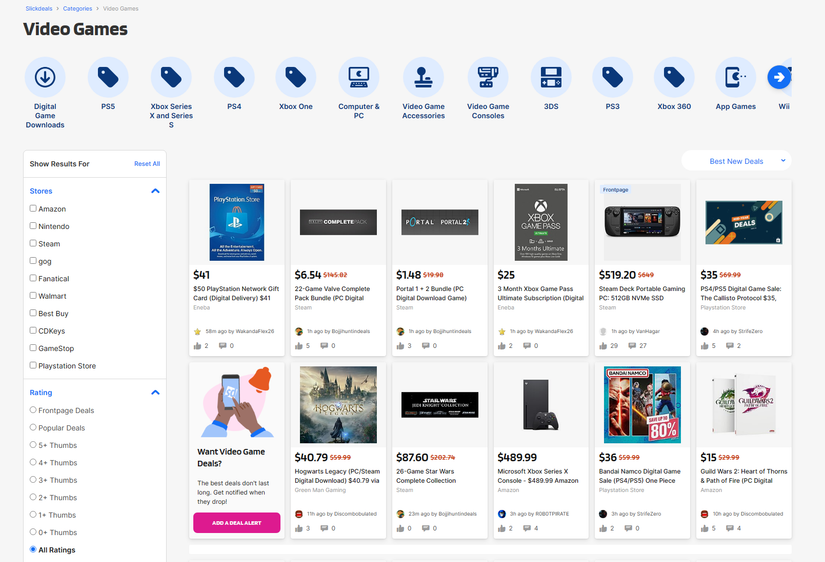The height and width of the screenshot is (562, 825).
Task: Collapse the Stores filter section
Action: click(155, 191)
